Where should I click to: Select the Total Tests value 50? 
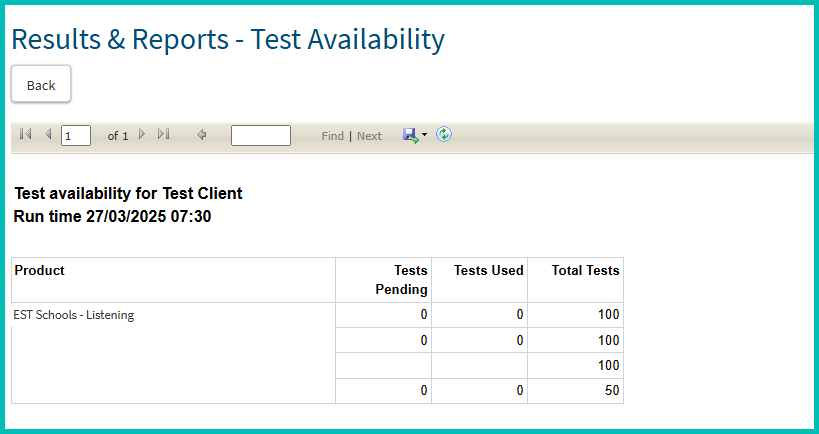point(576,391)
